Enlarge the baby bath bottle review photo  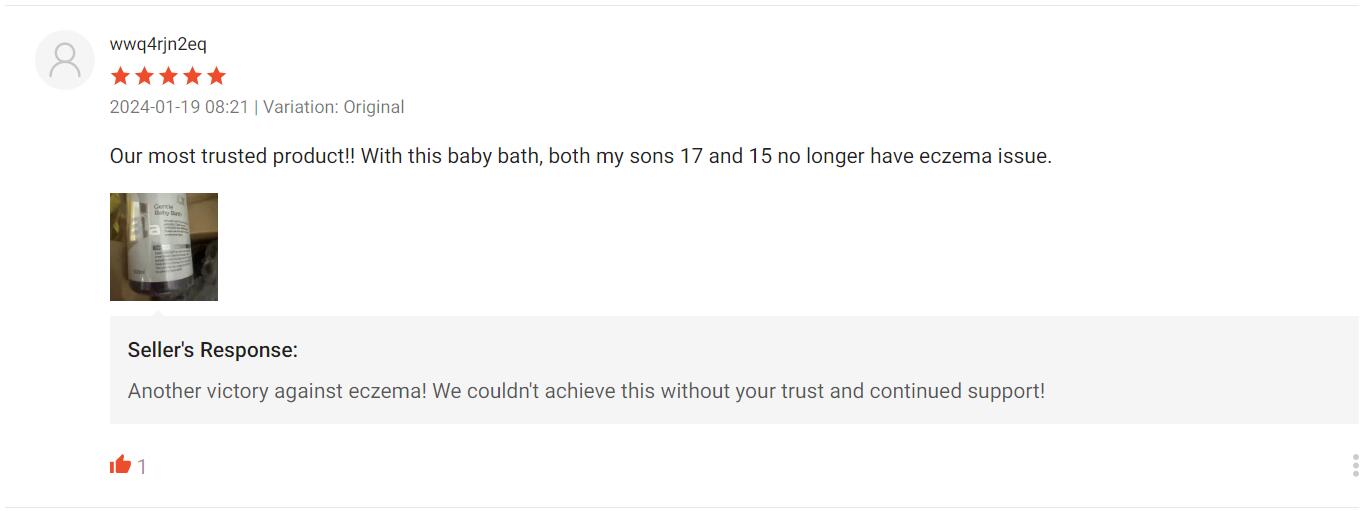point(164,247)
